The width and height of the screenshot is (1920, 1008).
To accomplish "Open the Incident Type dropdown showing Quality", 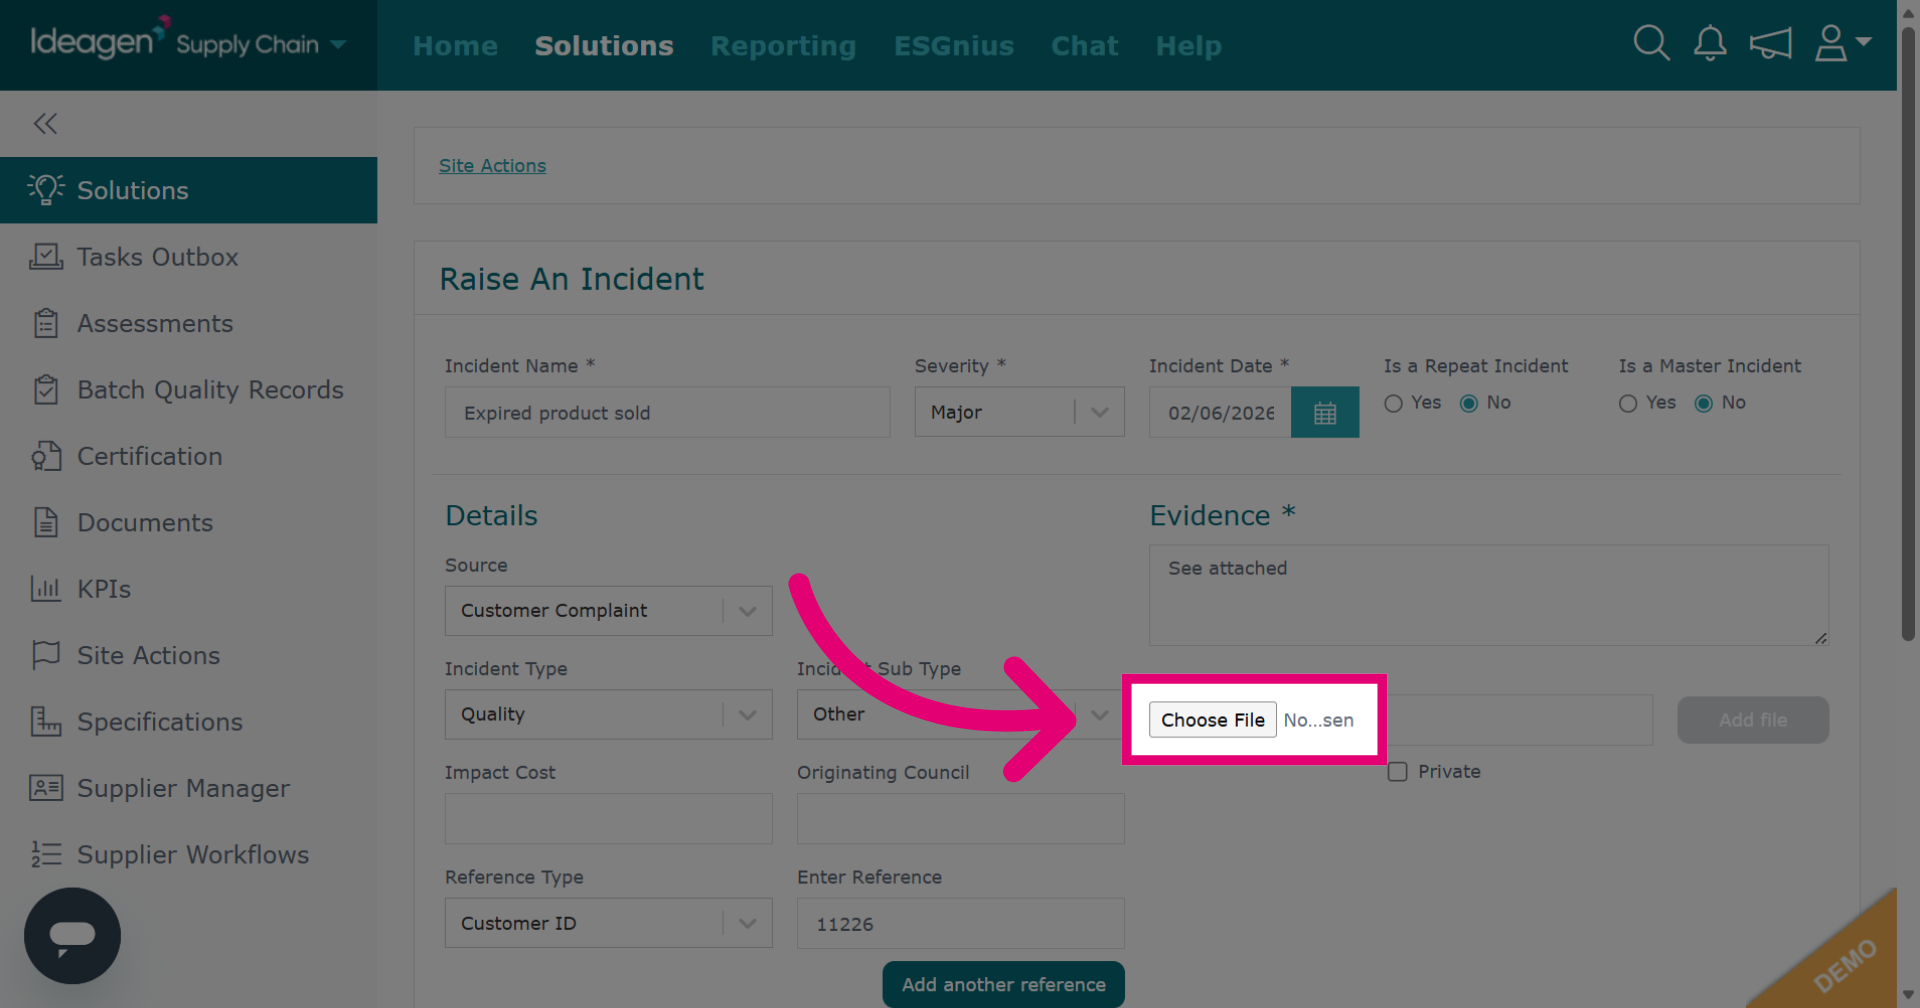I will point(608,715).
